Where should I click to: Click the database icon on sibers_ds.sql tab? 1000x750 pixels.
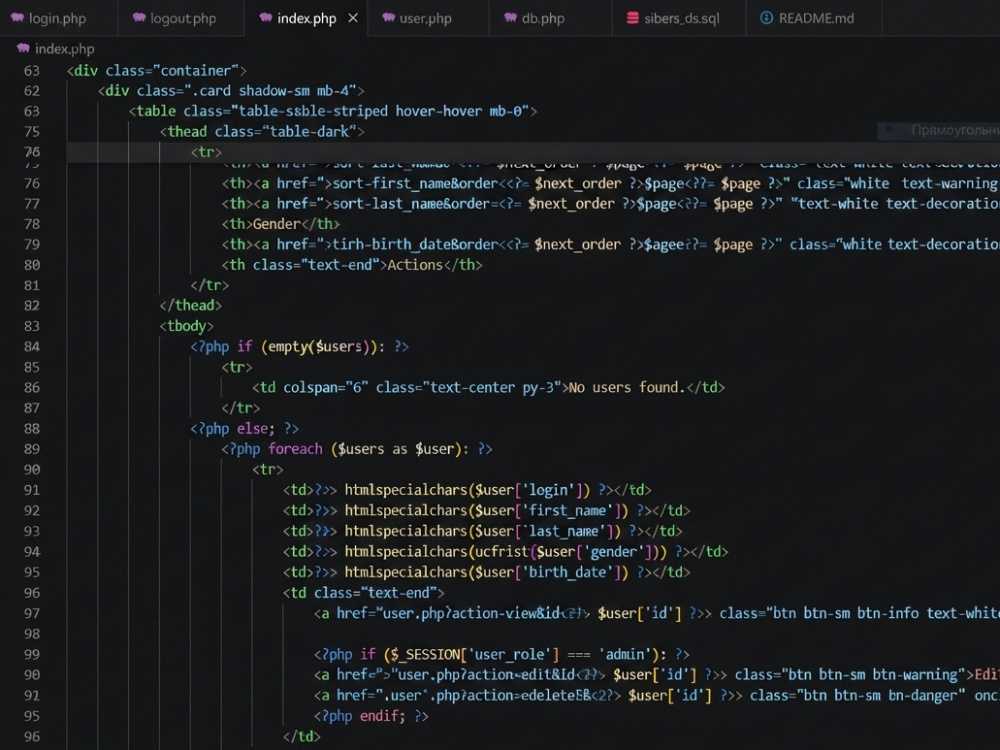(633, 18)
